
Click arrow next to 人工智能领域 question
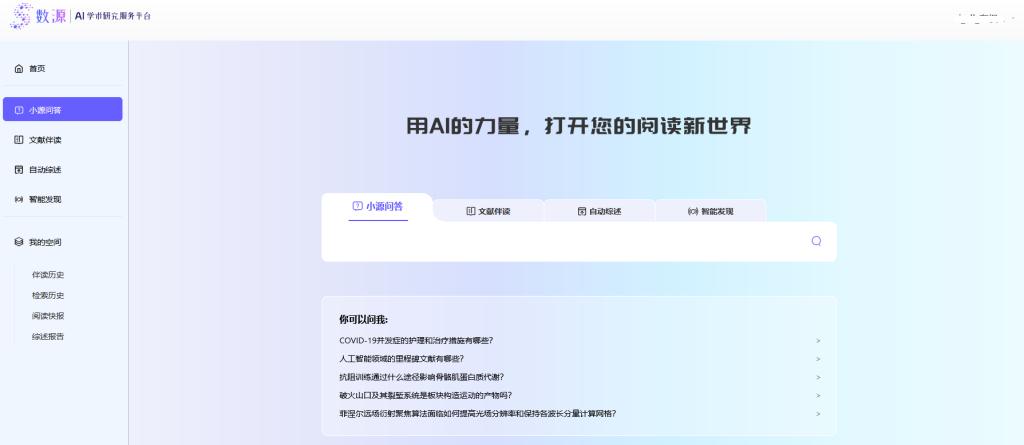tap(818, 359)
